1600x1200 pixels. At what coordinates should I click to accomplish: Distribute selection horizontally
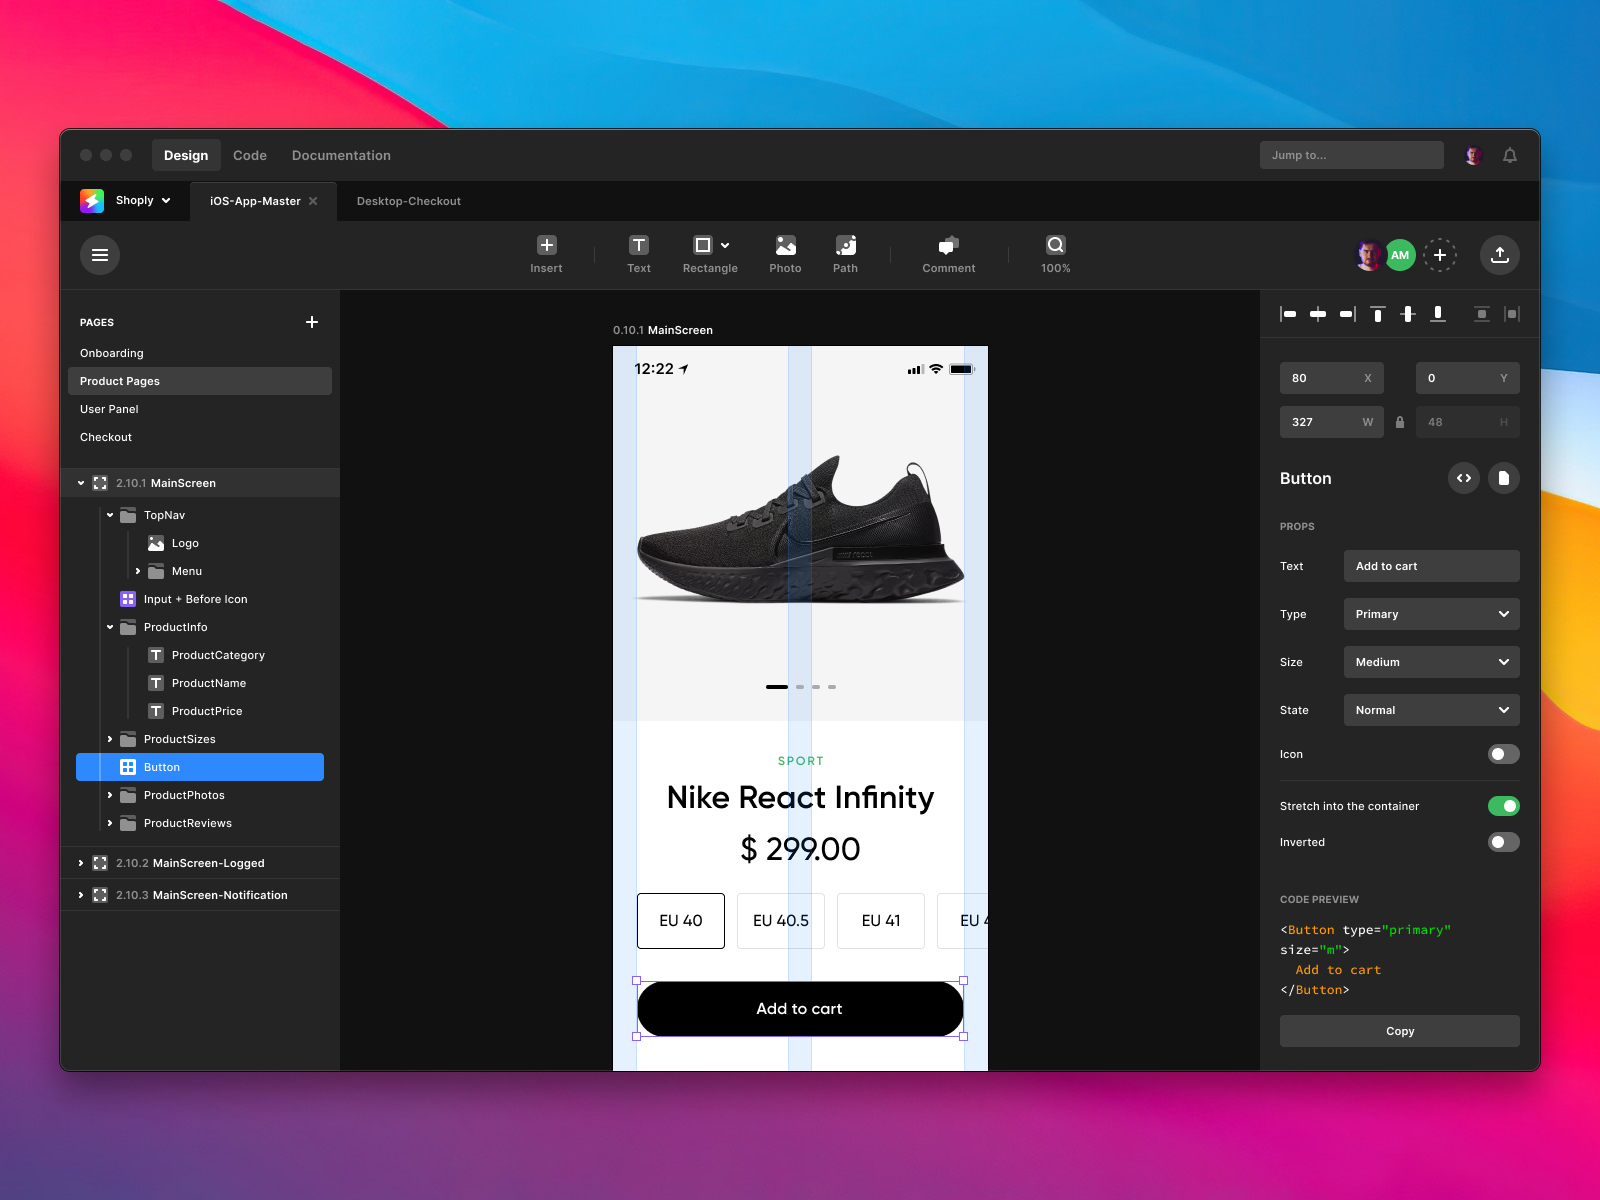pos(1512,314)
